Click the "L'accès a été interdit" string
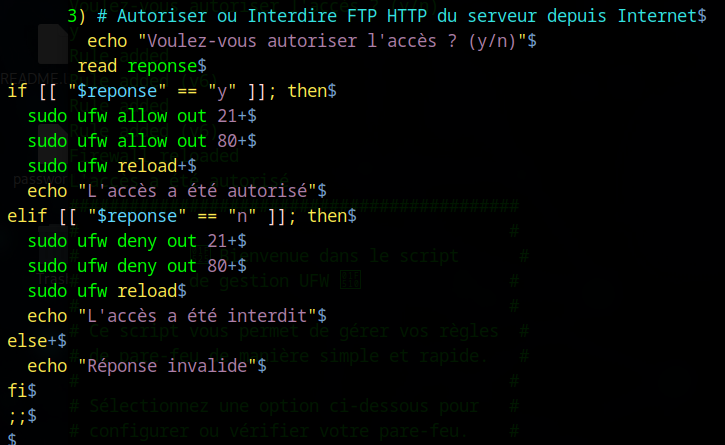Screen dimensions: 725x445 (197, 316)
